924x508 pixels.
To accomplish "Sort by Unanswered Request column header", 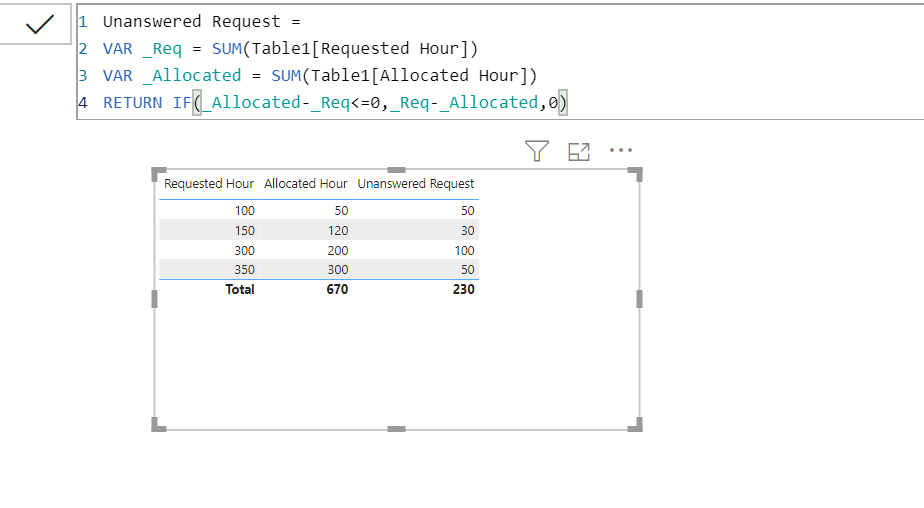I will point(415,184).
